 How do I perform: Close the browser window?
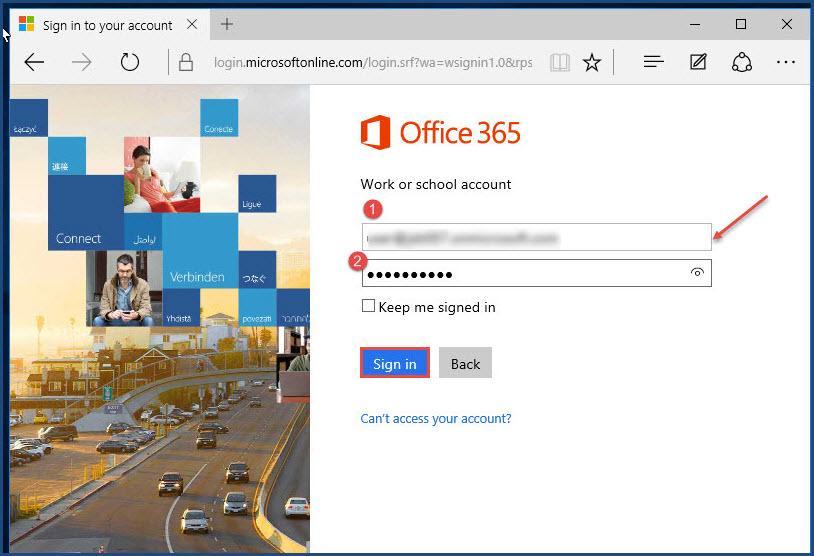coord(786,24)
